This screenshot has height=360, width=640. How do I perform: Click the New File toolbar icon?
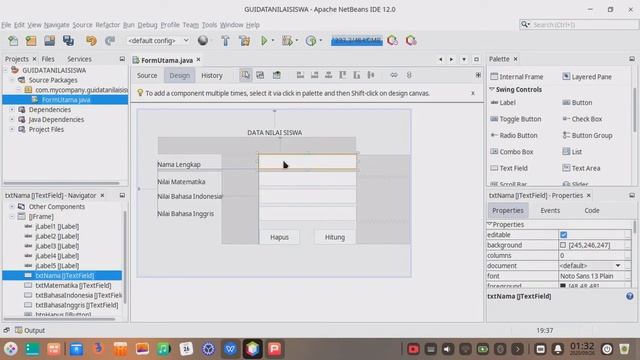pos(13,41)
